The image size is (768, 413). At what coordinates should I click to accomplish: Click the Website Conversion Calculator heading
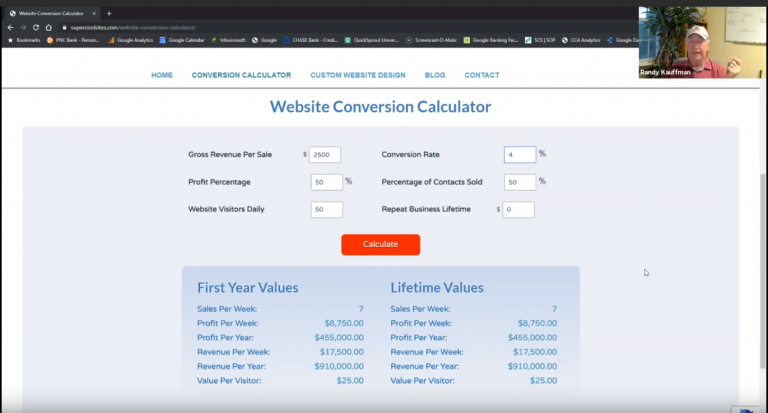coord(381,107)
